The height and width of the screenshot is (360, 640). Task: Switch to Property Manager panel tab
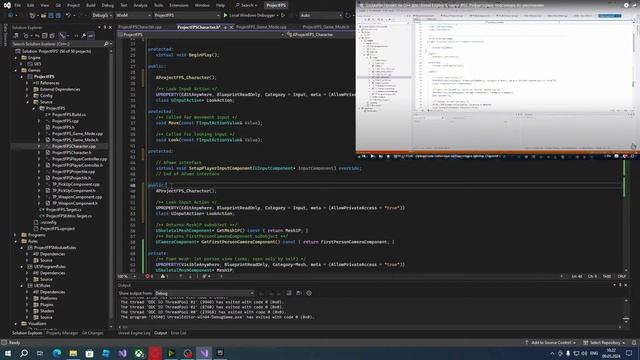click(62, 333)
